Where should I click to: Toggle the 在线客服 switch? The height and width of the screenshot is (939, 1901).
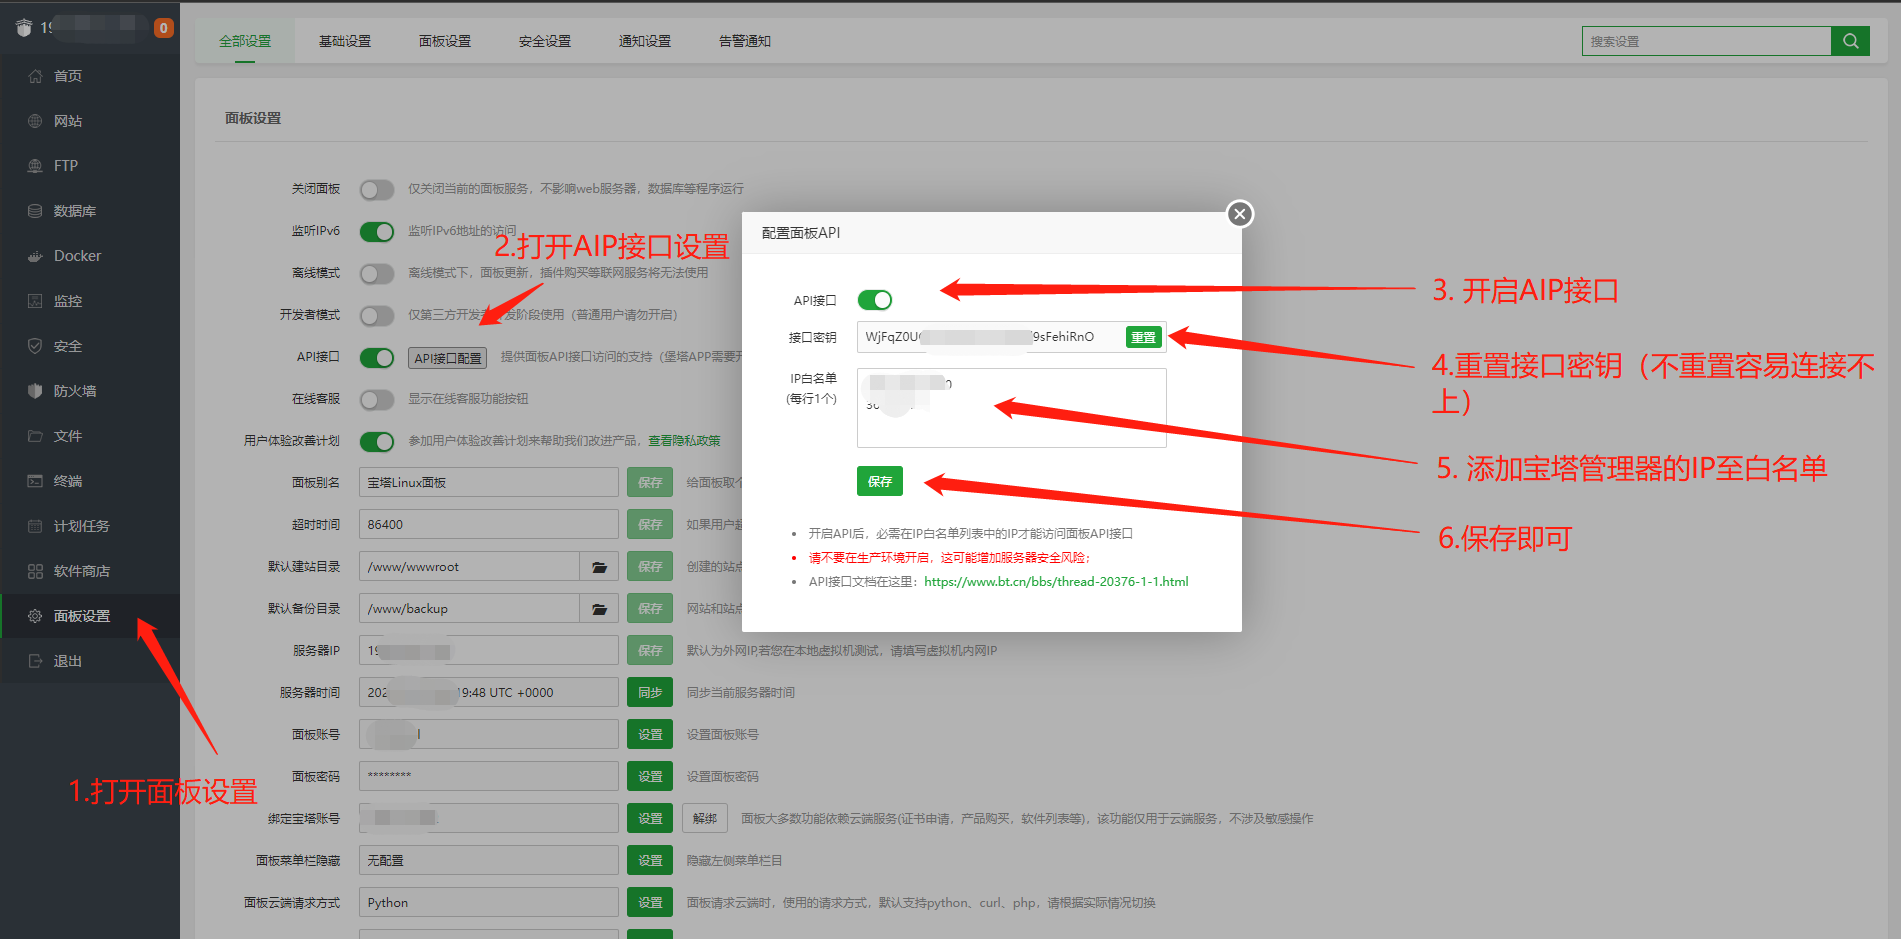coord(377,400)
